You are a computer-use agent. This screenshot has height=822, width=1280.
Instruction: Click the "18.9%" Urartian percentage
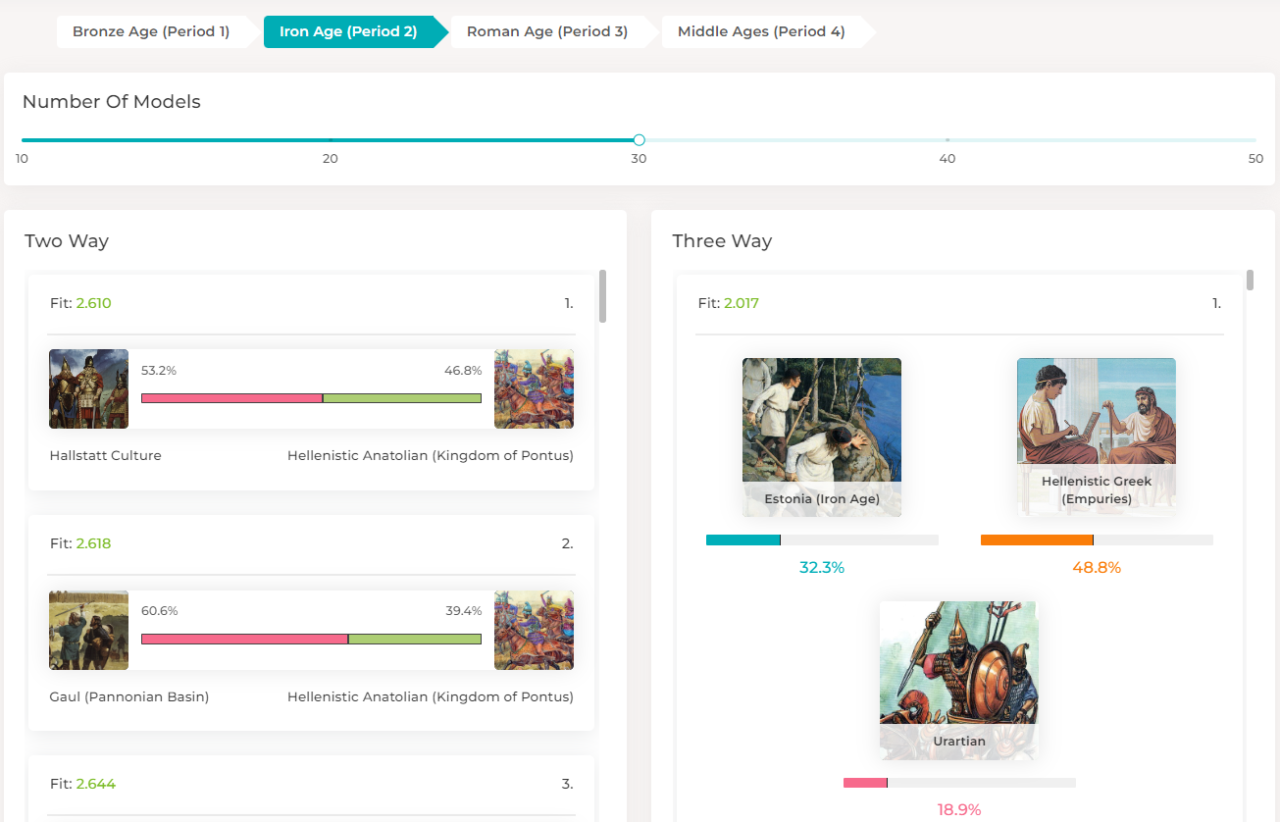[x=960, y=810]
